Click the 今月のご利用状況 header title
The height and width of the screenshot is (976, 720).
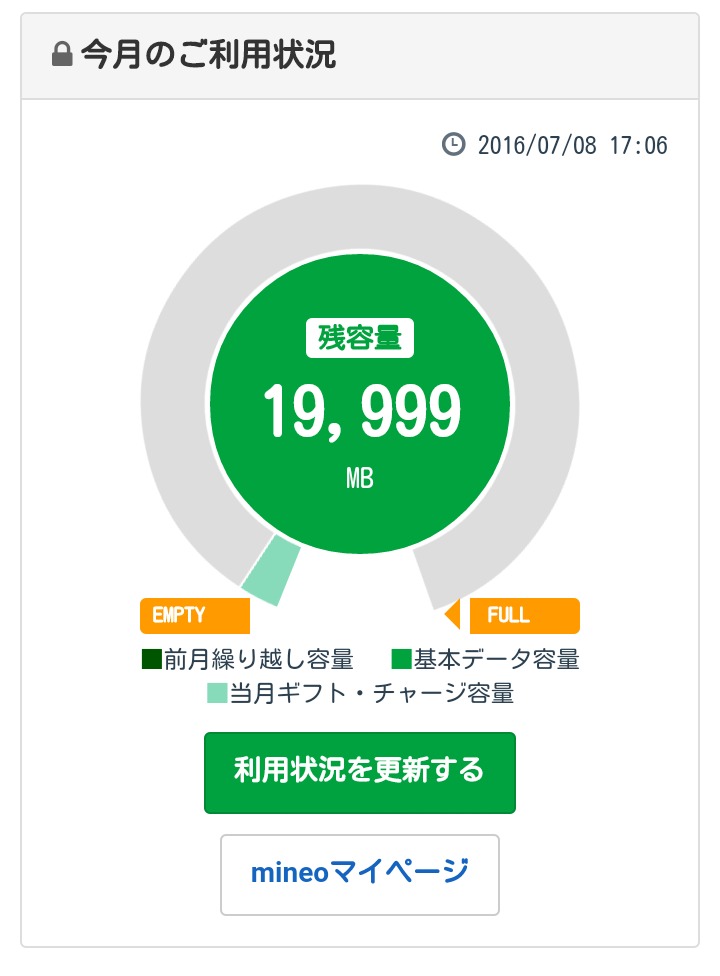(208, 56)
